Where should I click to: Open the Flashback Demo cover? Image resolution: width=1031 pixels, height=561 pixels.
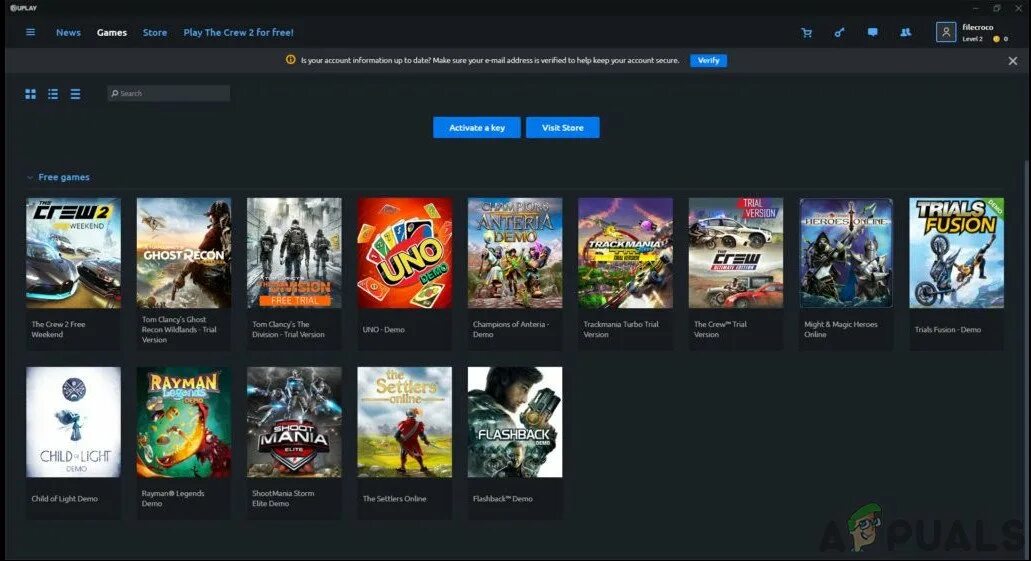coord(516,422)
